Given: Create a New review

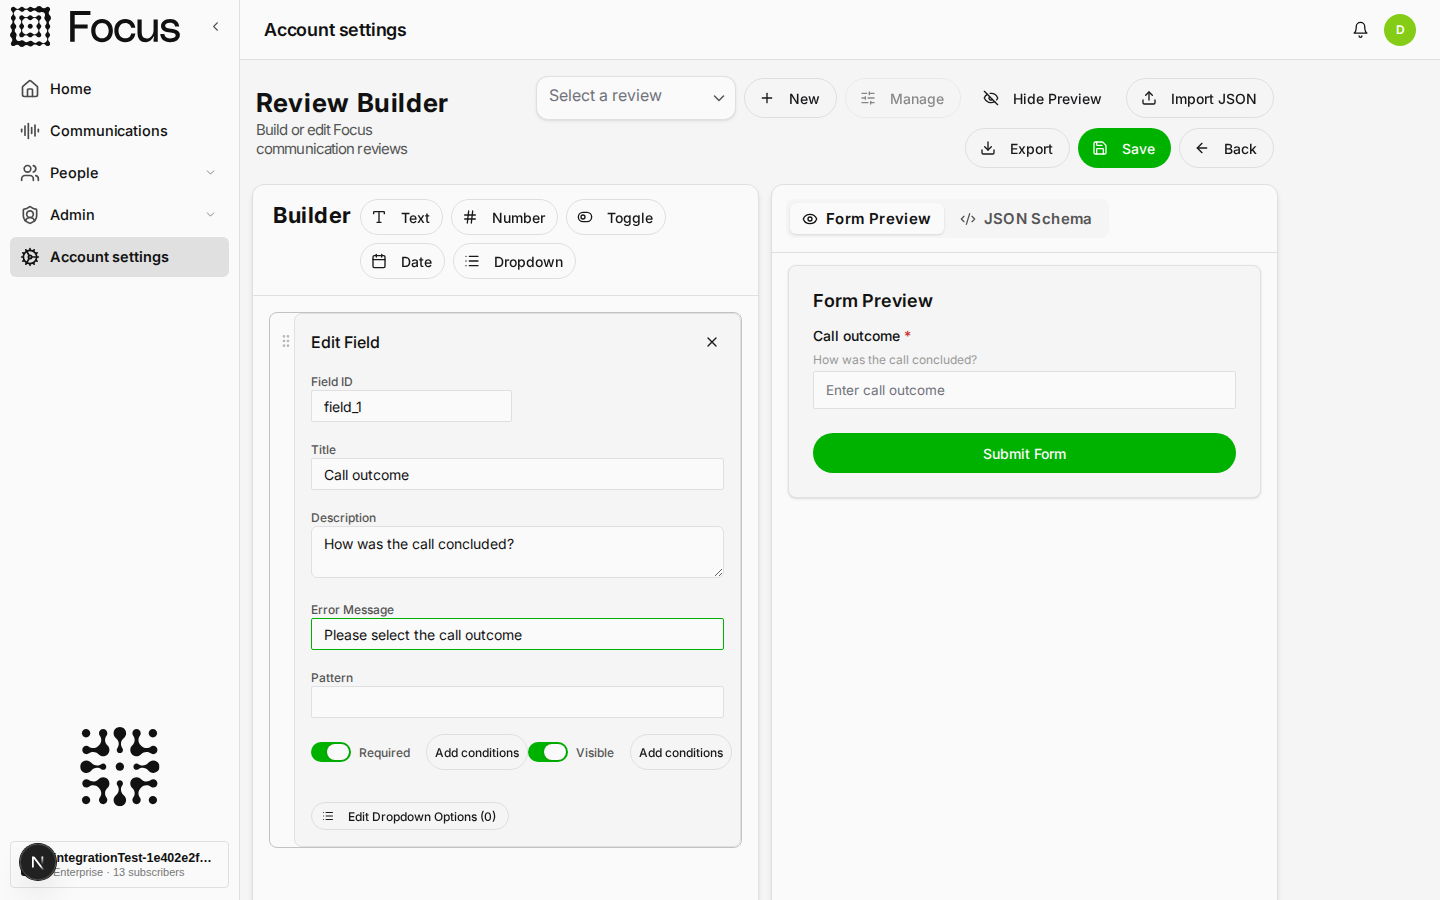Looking at the screenshot, I should coord(790,98).
